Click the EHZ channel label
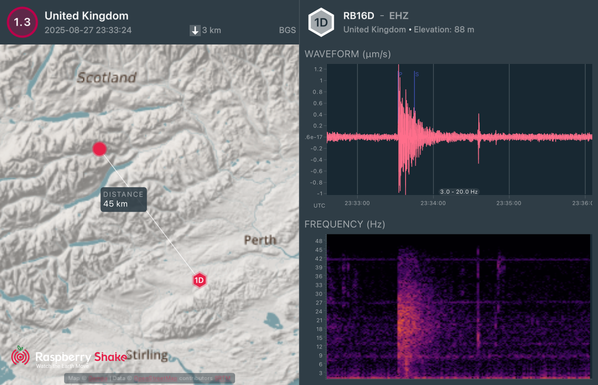Viewport: 598px width, 385px height. click(399, 16)
